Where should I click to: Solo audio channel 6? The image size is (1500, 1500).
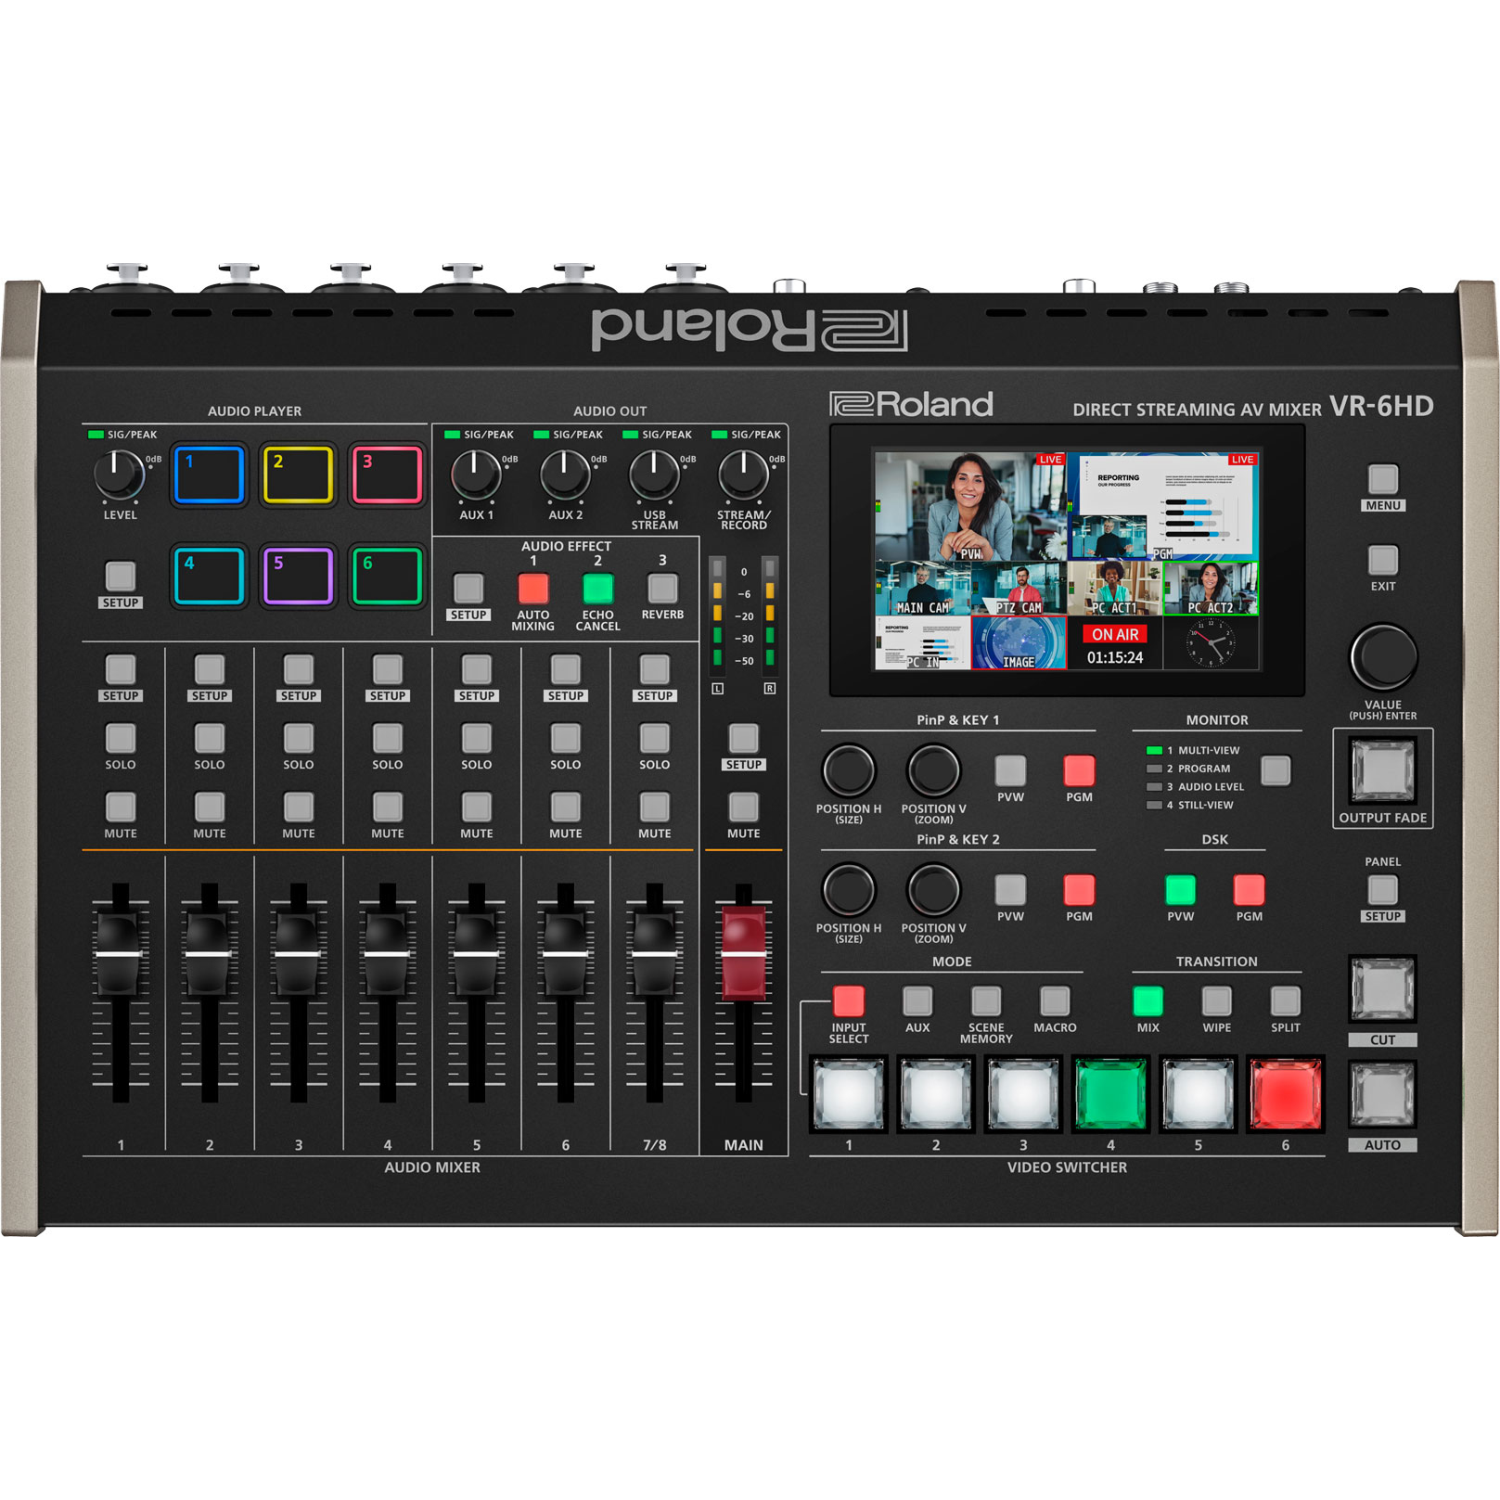(x=565, y=738)
